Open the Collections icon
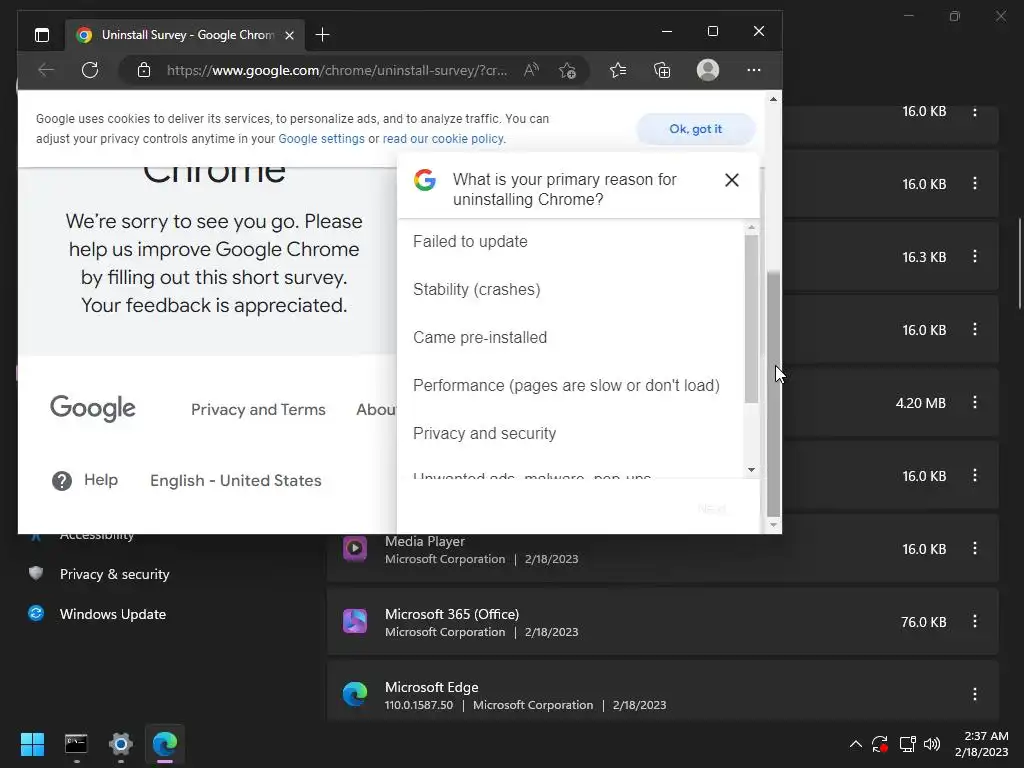The width and height of the screenshot is (1024, 768). (x=662, y=70)
